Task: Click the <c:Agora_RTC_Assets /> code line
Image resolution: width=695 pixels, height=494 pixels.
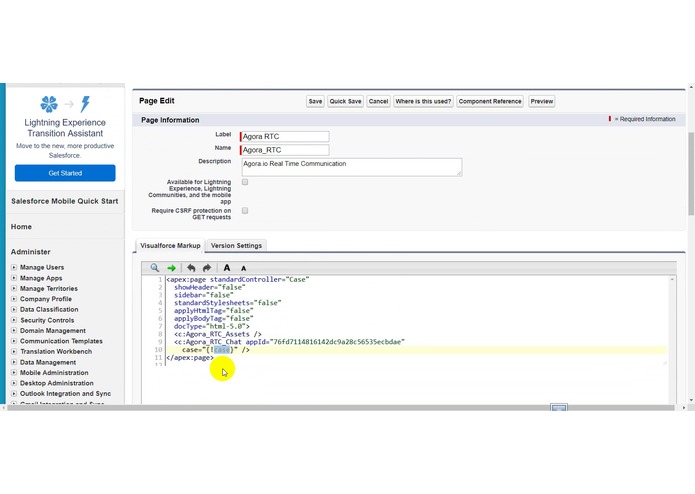Action: tap(218, 334)
